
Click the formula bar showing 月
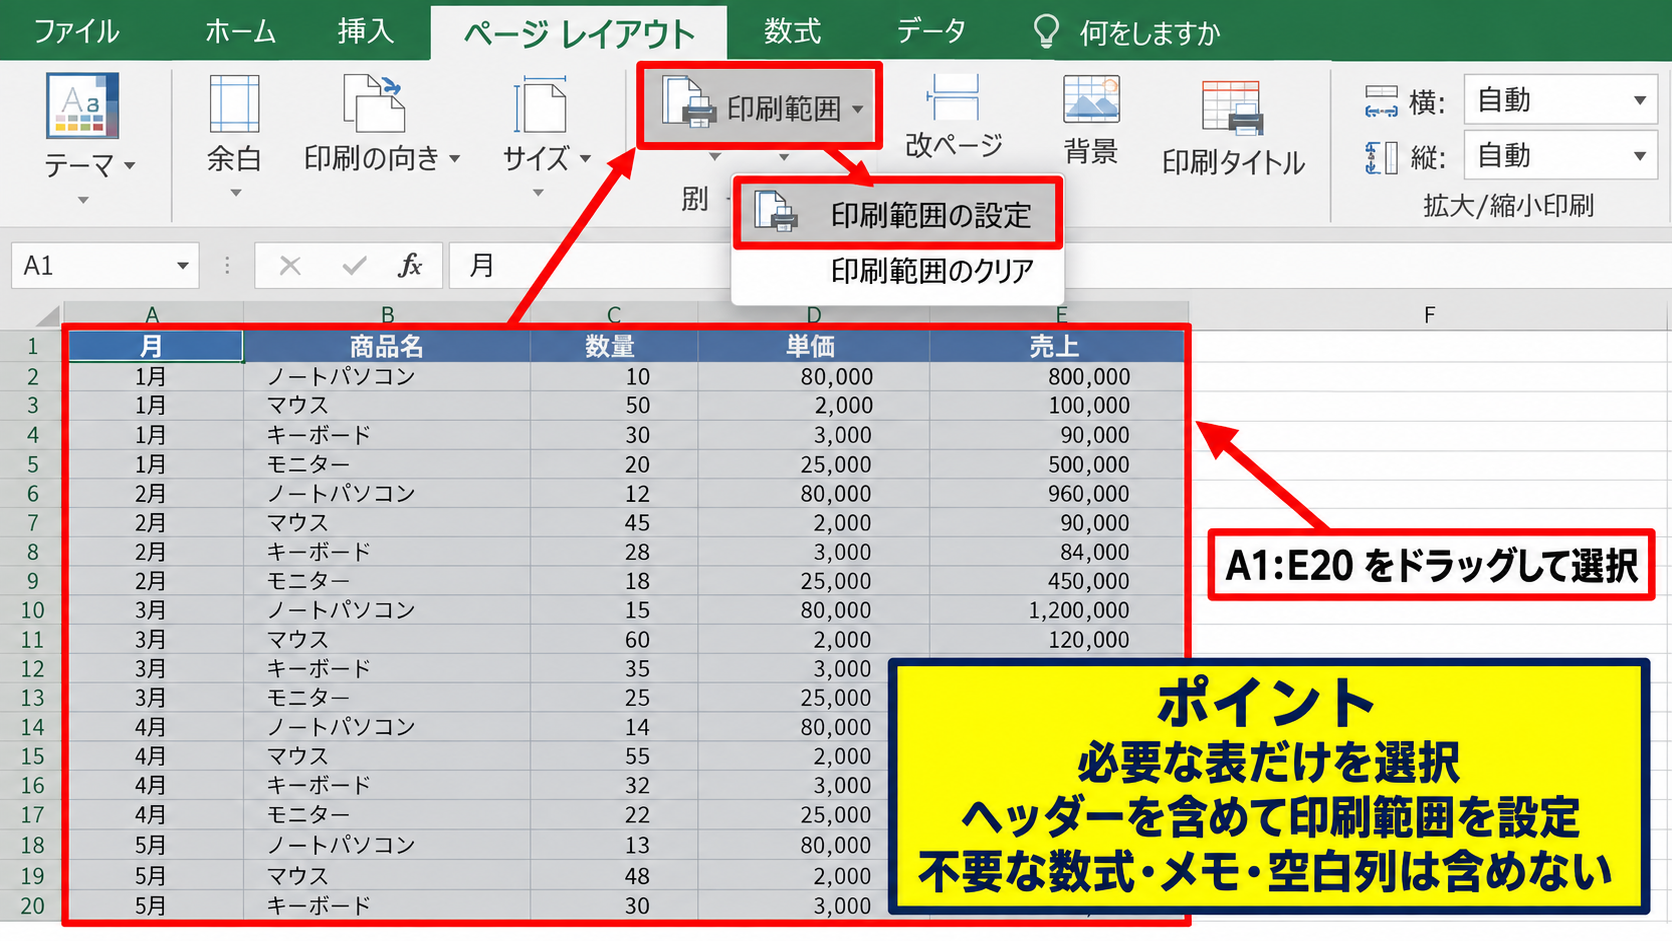[x=1060, y=265]
